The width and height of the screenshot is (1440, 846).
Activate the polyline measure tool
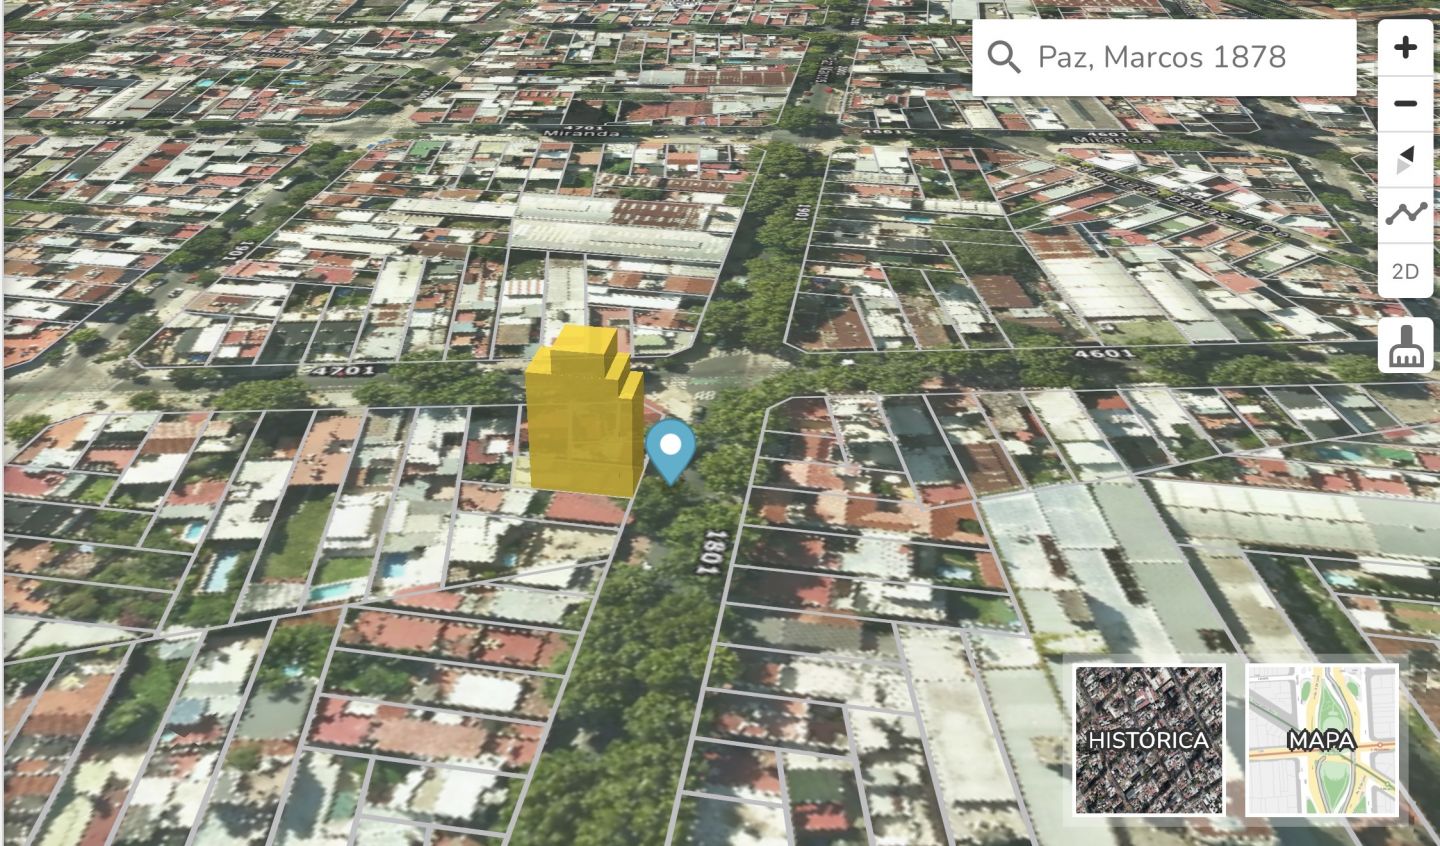tap(1405, 214)
